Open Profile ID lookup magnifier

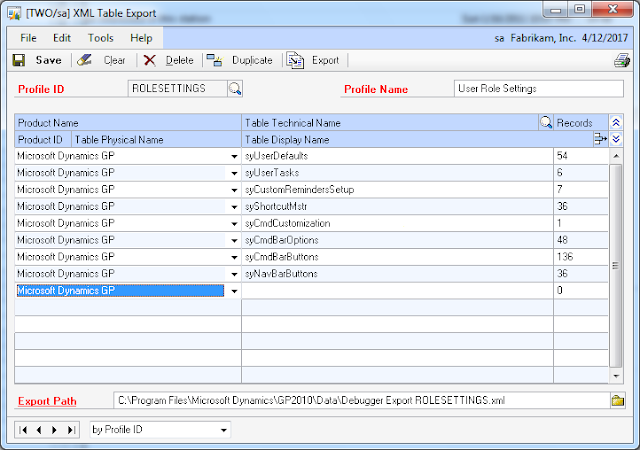tap(235, 89)
